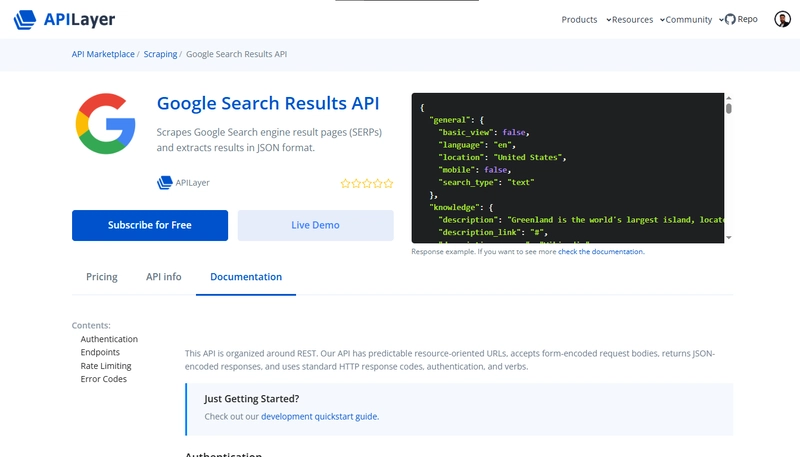Open the Live Demo button
Image resolution: width=800 pixels, height=457 pixels.
click(315, 225)
